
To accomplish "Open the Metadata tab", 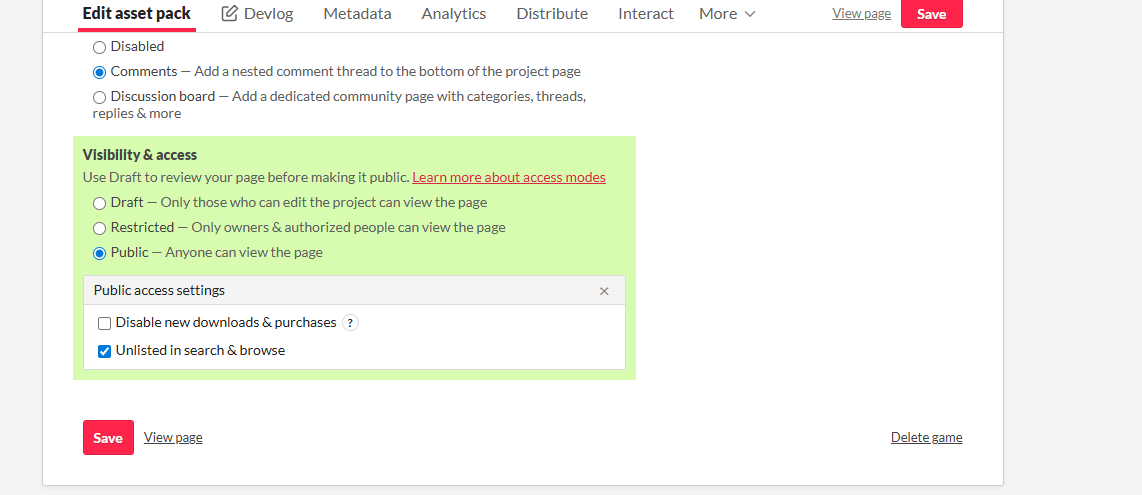I will pyautogui.click(x=357, y=14).
